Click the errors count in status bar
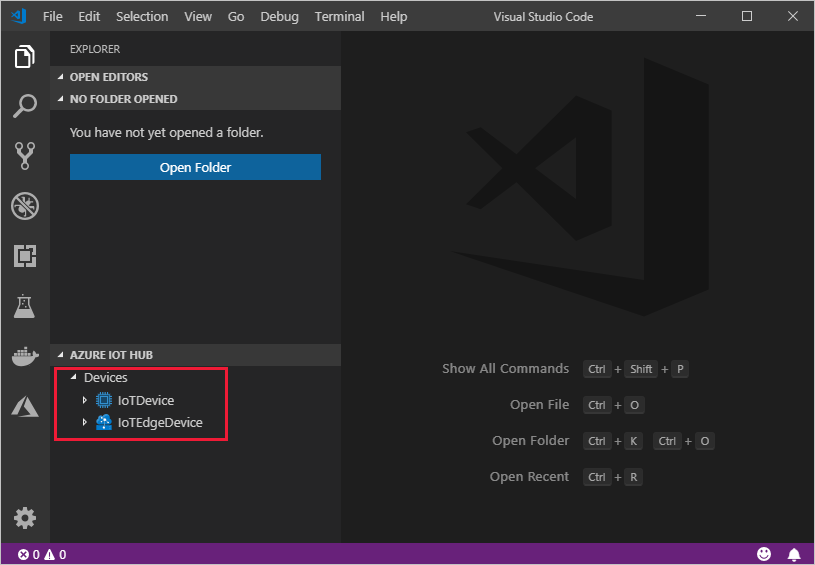Image resolution: width=815 pixels, height=565 pixels. [x=29, y=555]
